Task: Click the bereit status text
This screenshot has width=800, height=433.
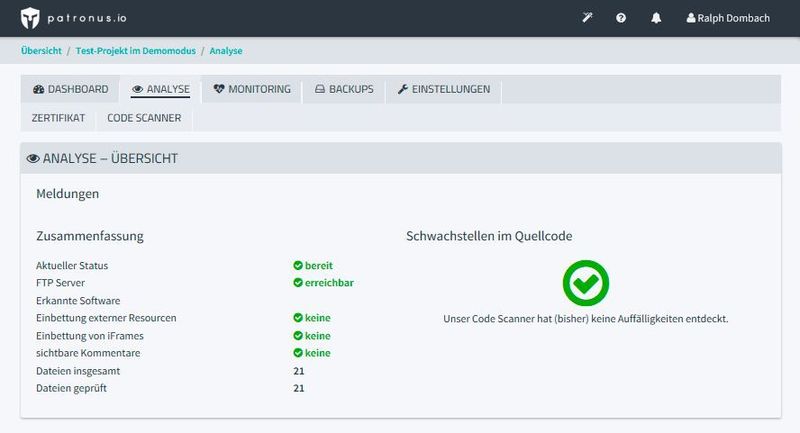Action: coord(319,265)
